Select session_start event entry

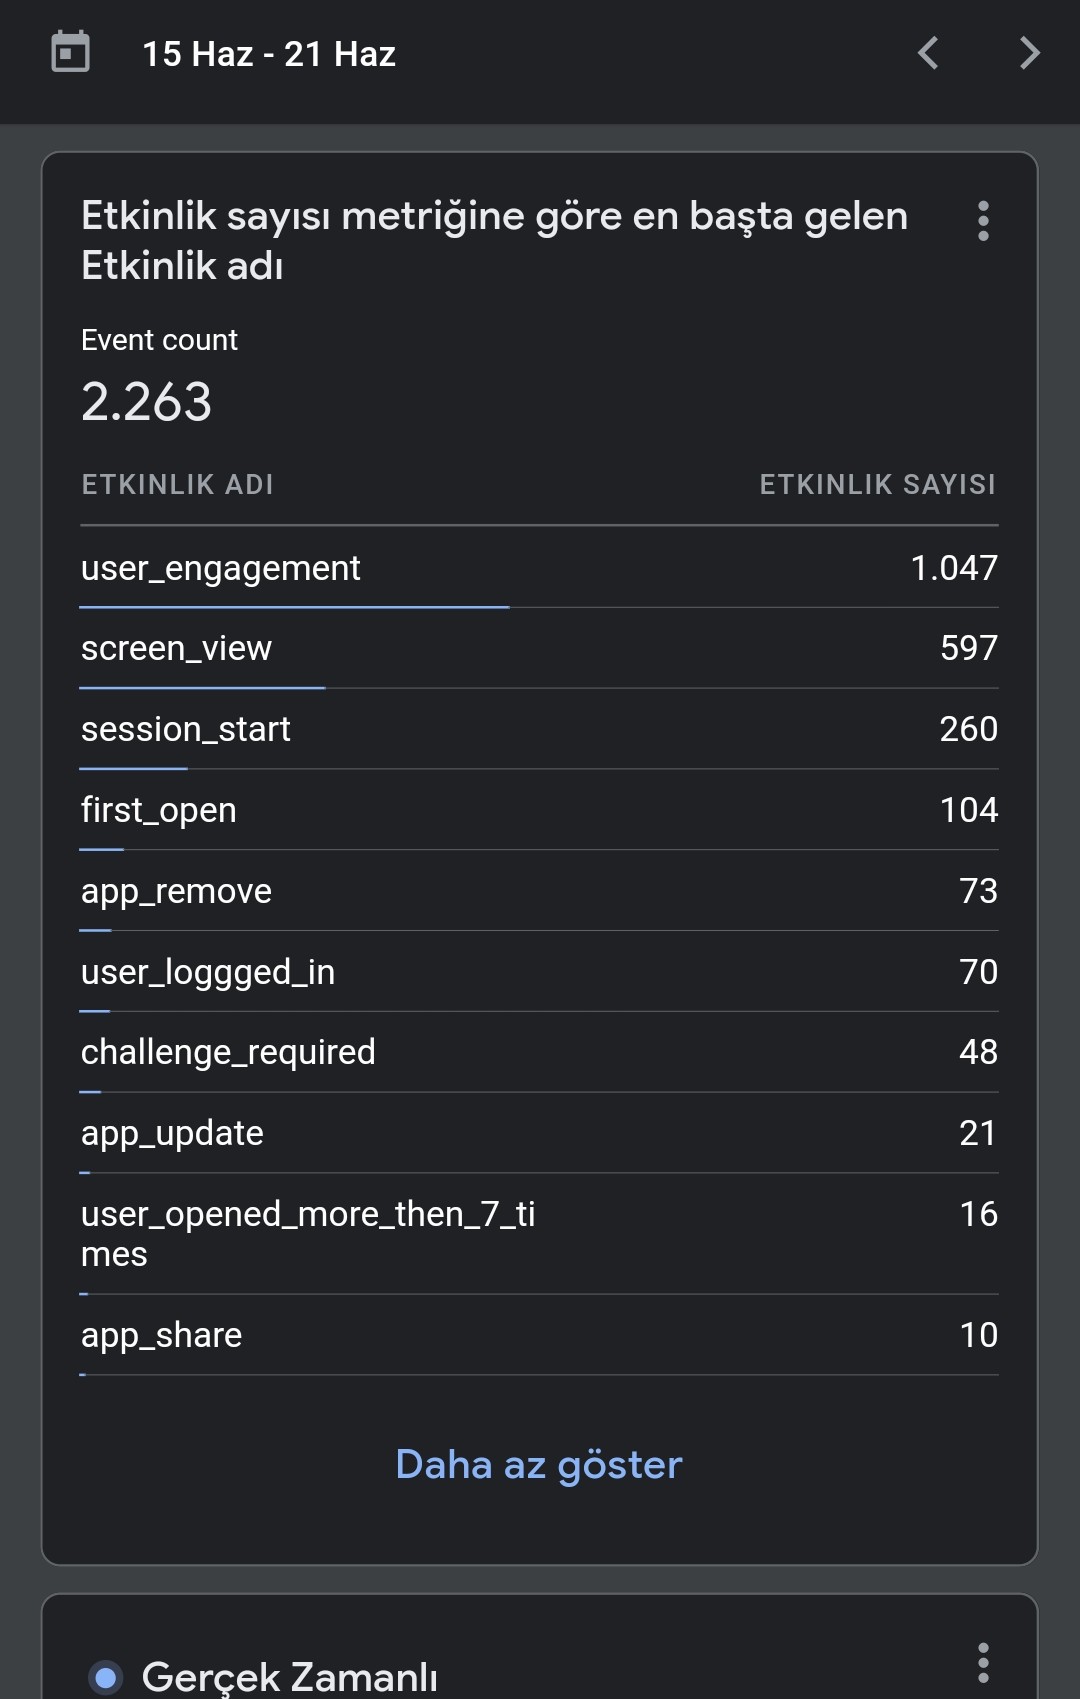point(539,729)
